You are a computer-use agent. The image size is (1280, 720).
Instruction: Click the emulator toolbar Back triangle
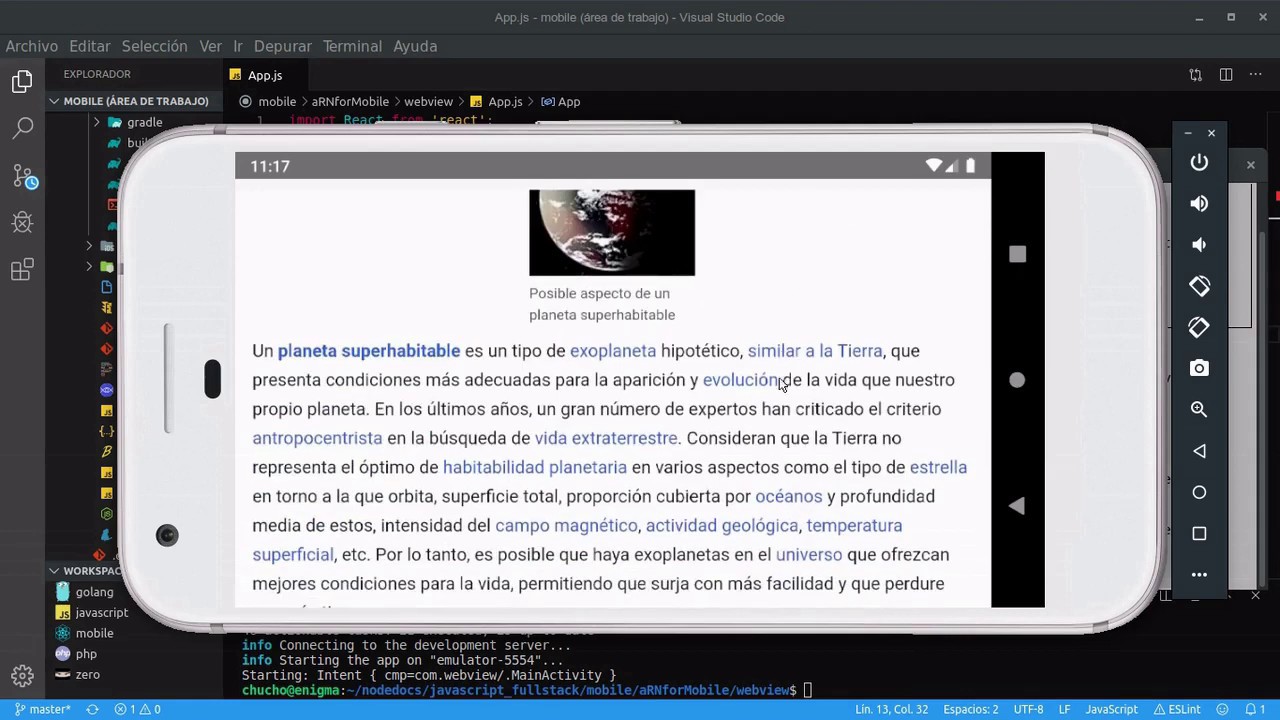pyautogui.click(x=1199, y=451)
